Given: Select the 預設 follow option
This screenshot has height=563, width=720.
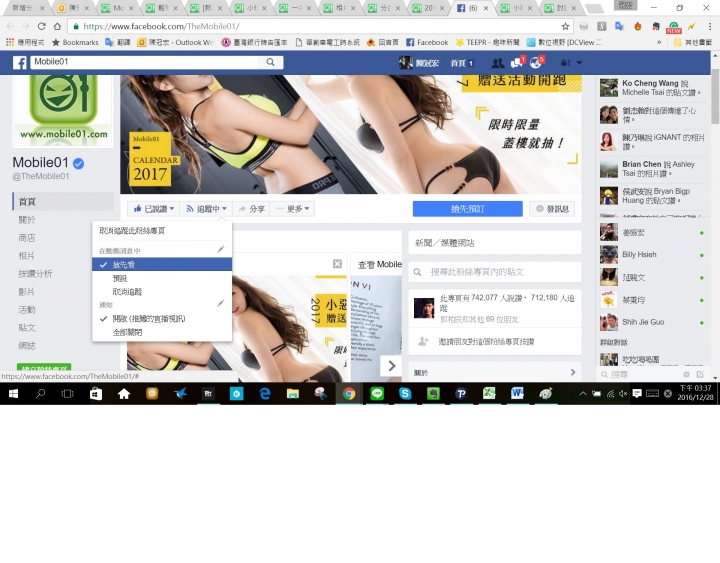Looking at the screenshot, I should [x=162, y=278].
